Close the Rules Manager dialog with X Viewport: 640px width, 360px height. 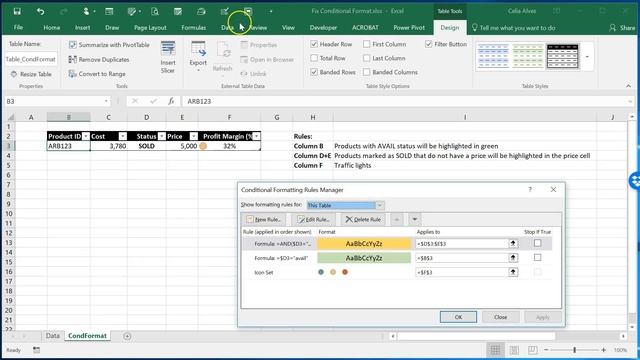tap(553, 189)
